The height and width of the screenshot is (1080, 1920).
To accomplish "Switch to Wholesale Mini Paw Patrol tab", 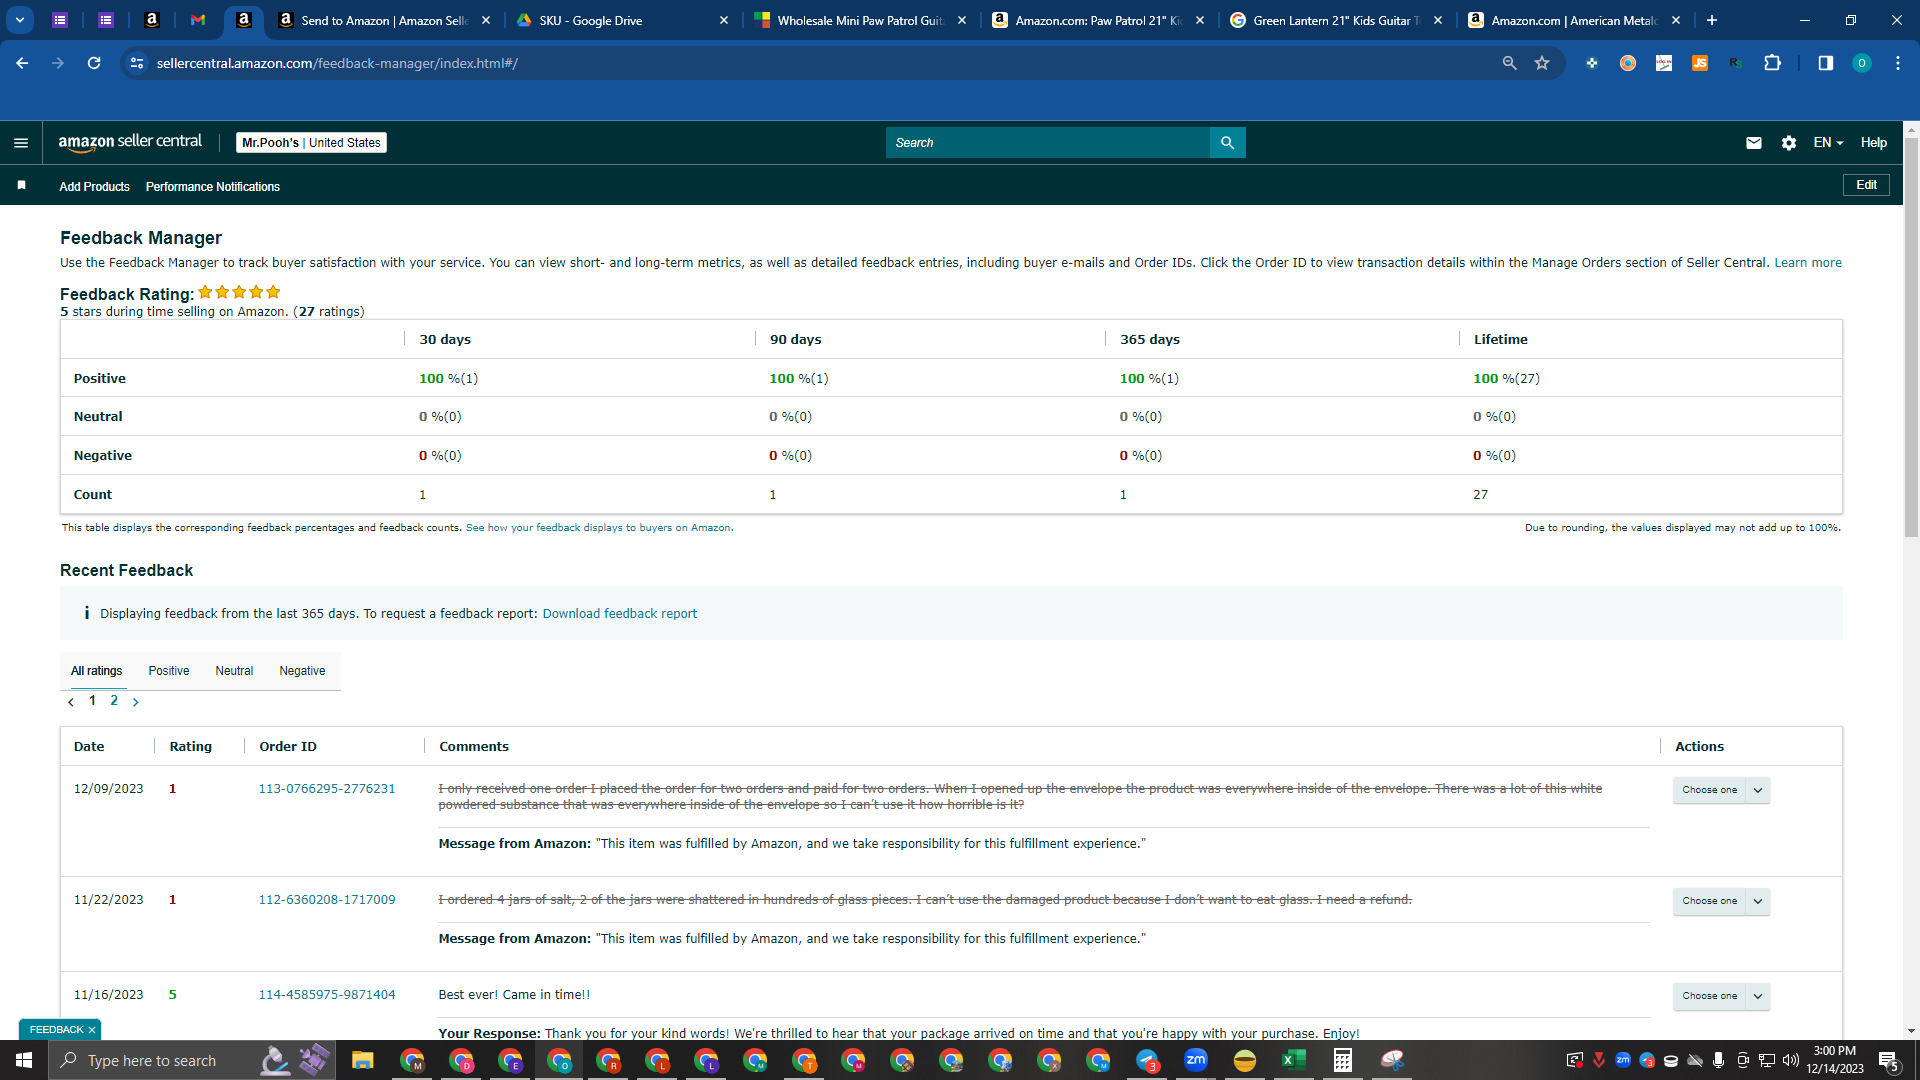I will (860, 20).
